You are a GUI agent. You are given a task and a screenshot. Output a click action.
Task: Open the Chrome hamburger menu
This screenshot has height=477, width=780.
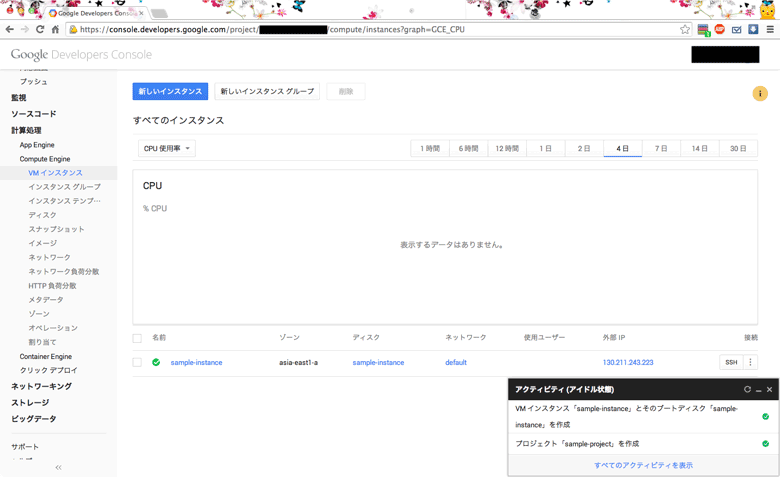770,29
